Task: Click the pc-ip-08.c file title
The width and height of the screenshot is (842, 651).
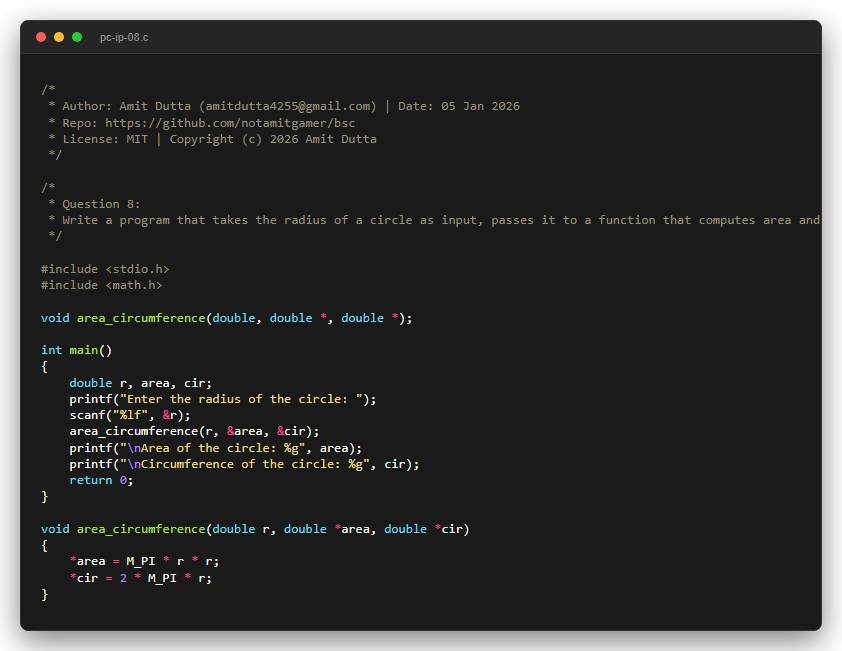Action: [x=124, y=38]
